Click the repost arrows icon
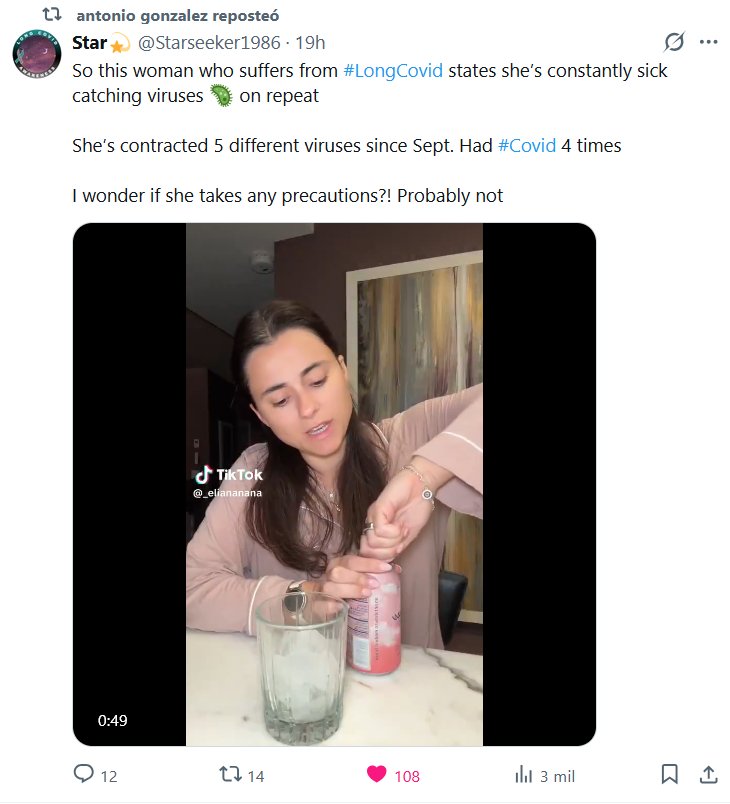This screenshot has width=730, height=804. click(230, 775)
